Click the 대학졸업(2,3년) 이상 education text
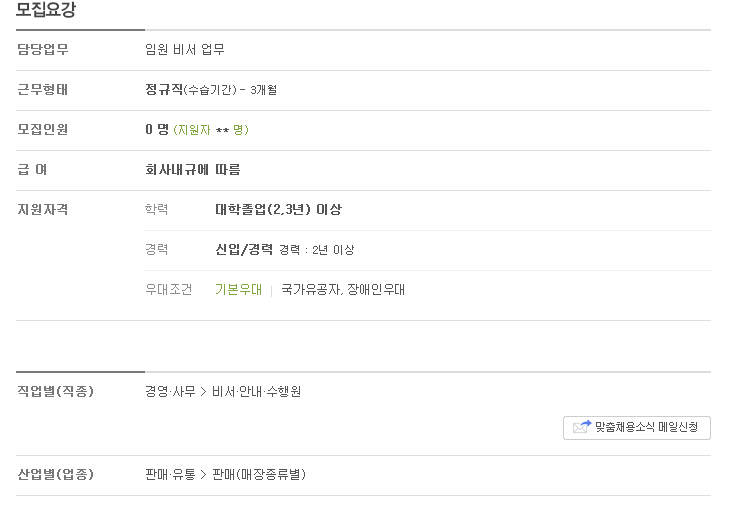The image size is (737, 519). [278, 210]
